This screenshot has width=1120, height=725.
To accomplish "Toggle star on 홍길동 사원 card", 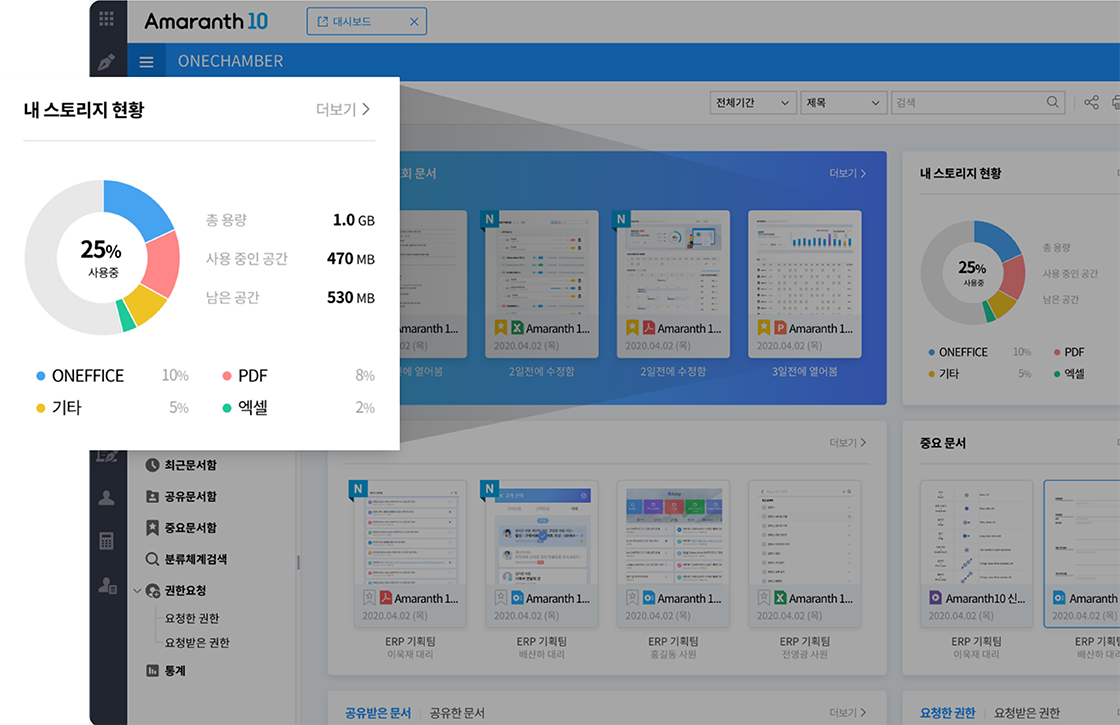I will point(632,597).
